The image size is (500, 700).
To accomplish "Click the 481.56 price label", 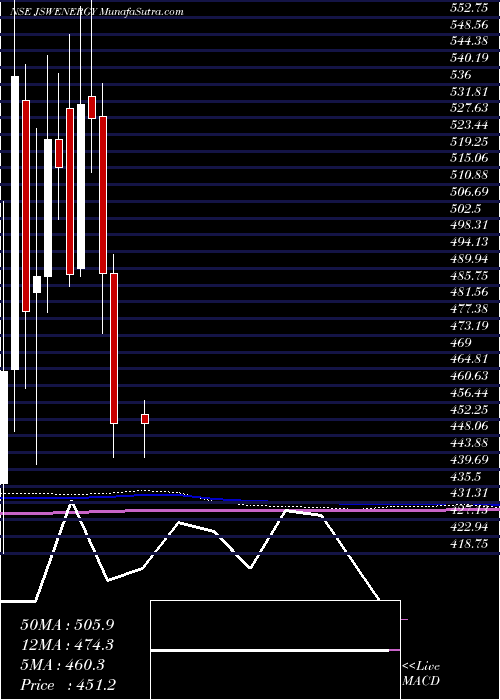I will (x=471, y=291).
